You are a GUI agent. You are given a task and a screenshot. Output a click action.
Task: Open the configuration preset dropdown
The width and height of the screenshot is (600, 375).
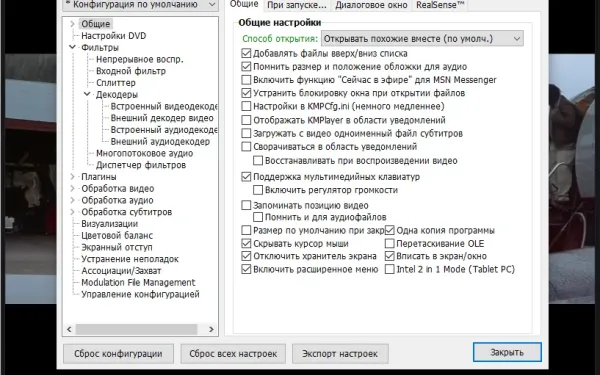pos(140,5)
